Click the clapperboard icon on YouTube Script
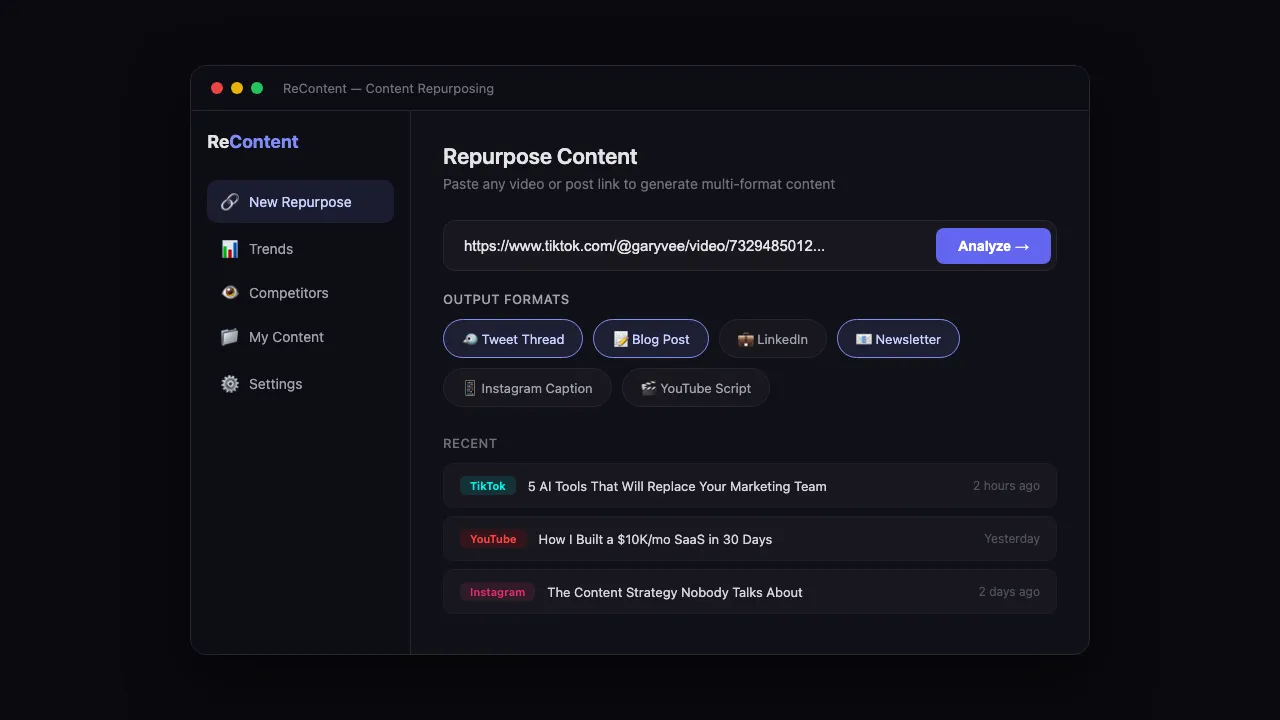The height and width of the screenshot is (720, 1280). (x=649, y=388)
